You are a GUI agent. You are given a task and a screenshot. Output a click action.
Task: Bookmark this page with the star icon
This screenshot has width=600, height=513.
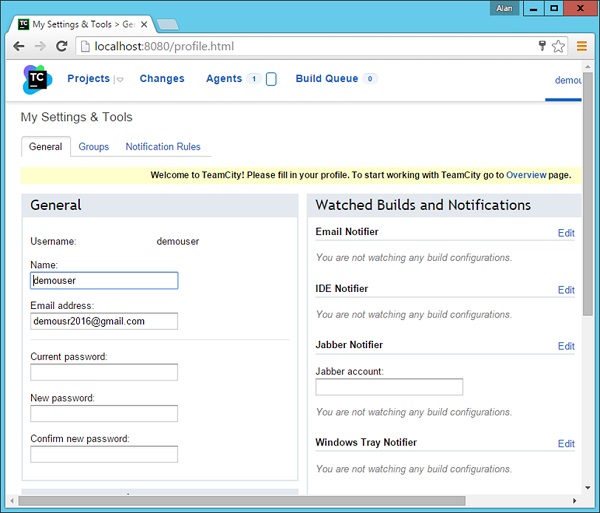[x=558, y=46]
